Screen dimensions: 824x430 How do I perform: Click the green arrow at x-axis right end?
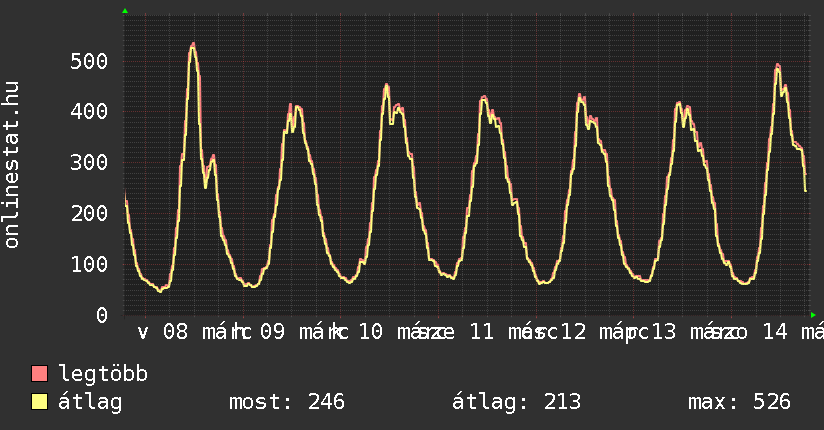(x=813, y=314)
